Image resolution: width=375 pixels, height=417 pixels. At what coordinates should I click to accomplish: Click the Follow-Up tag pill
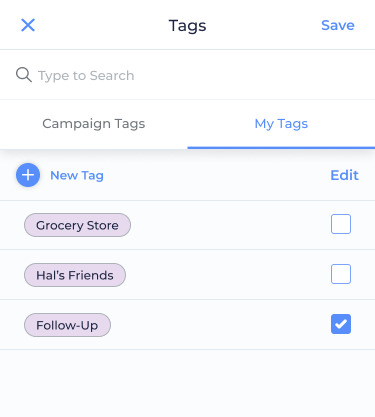(x=67, y=325)
